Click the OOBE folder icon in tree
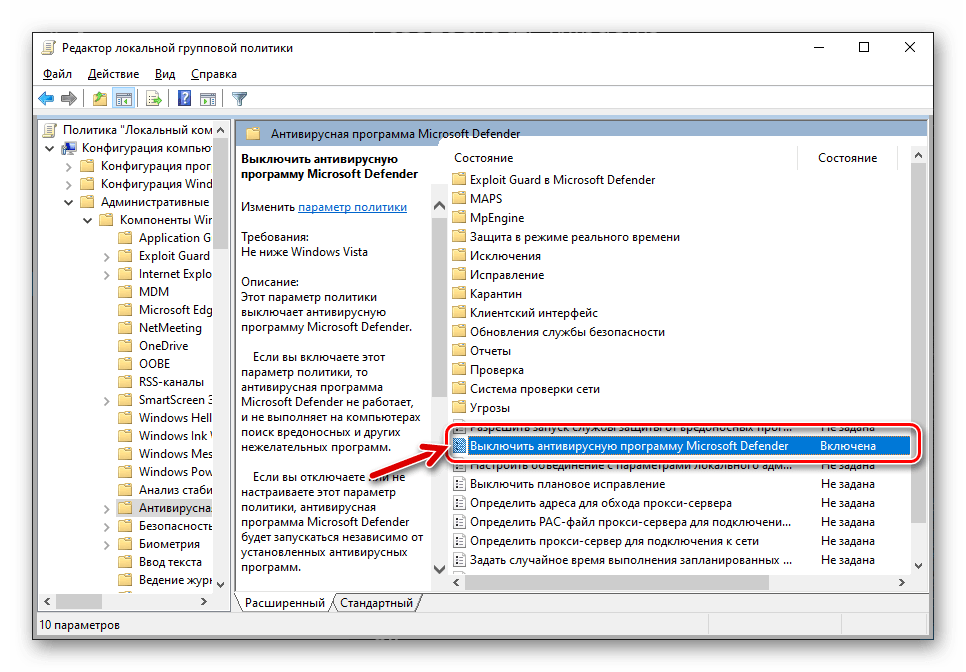Image resolution: width=966 pixels, height=672 pixels. 125,363
